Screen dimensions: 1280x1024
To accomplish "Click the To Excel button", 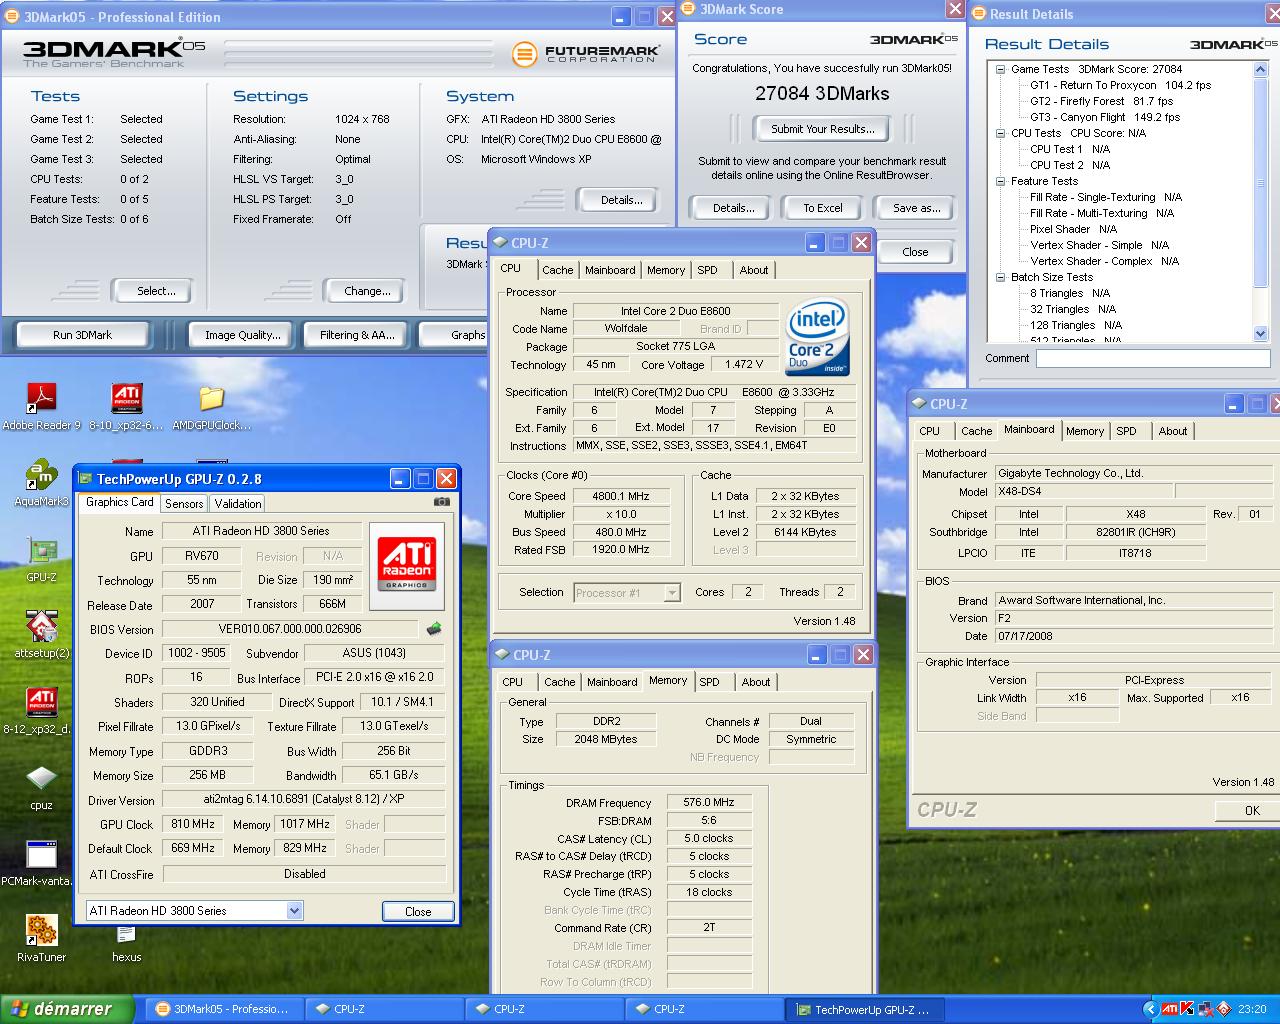I will pos(823,208).
